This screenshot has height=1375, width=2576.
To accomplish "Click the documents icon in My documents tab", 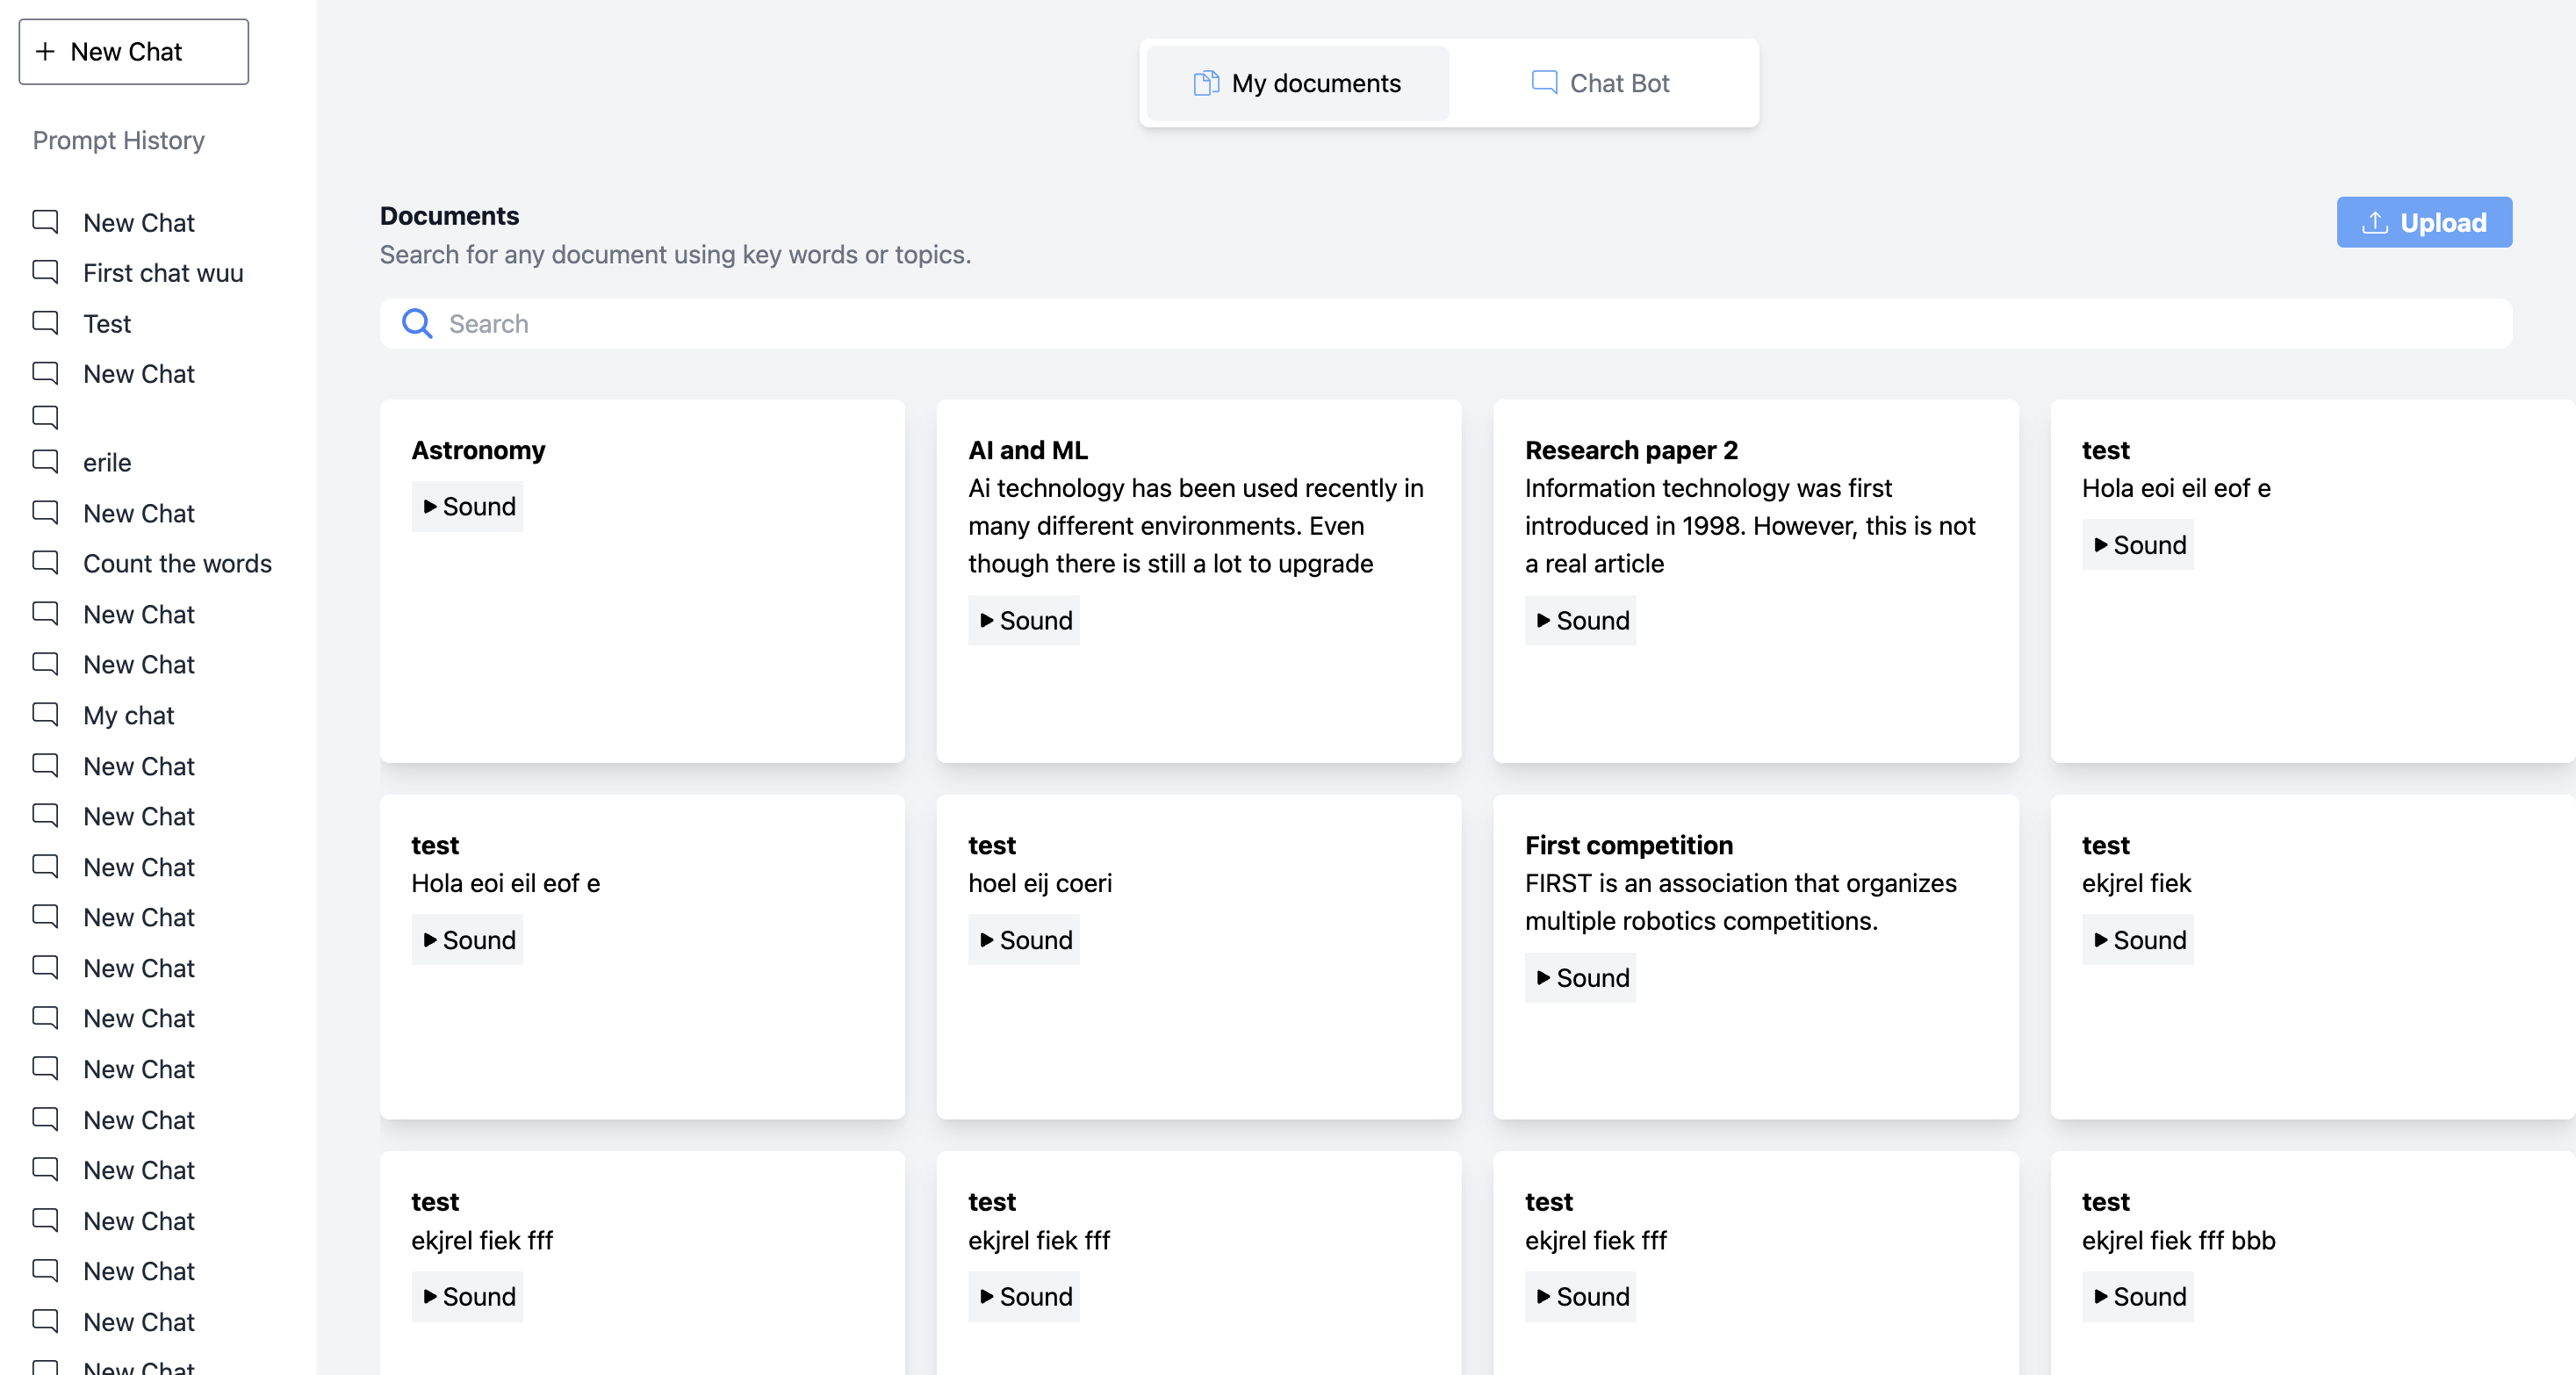I will (1206, 83).
